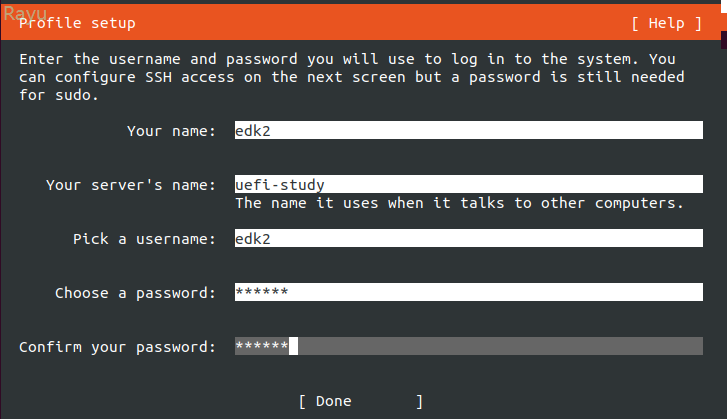Click the "Pick a username:" label

tap(144, 239)
